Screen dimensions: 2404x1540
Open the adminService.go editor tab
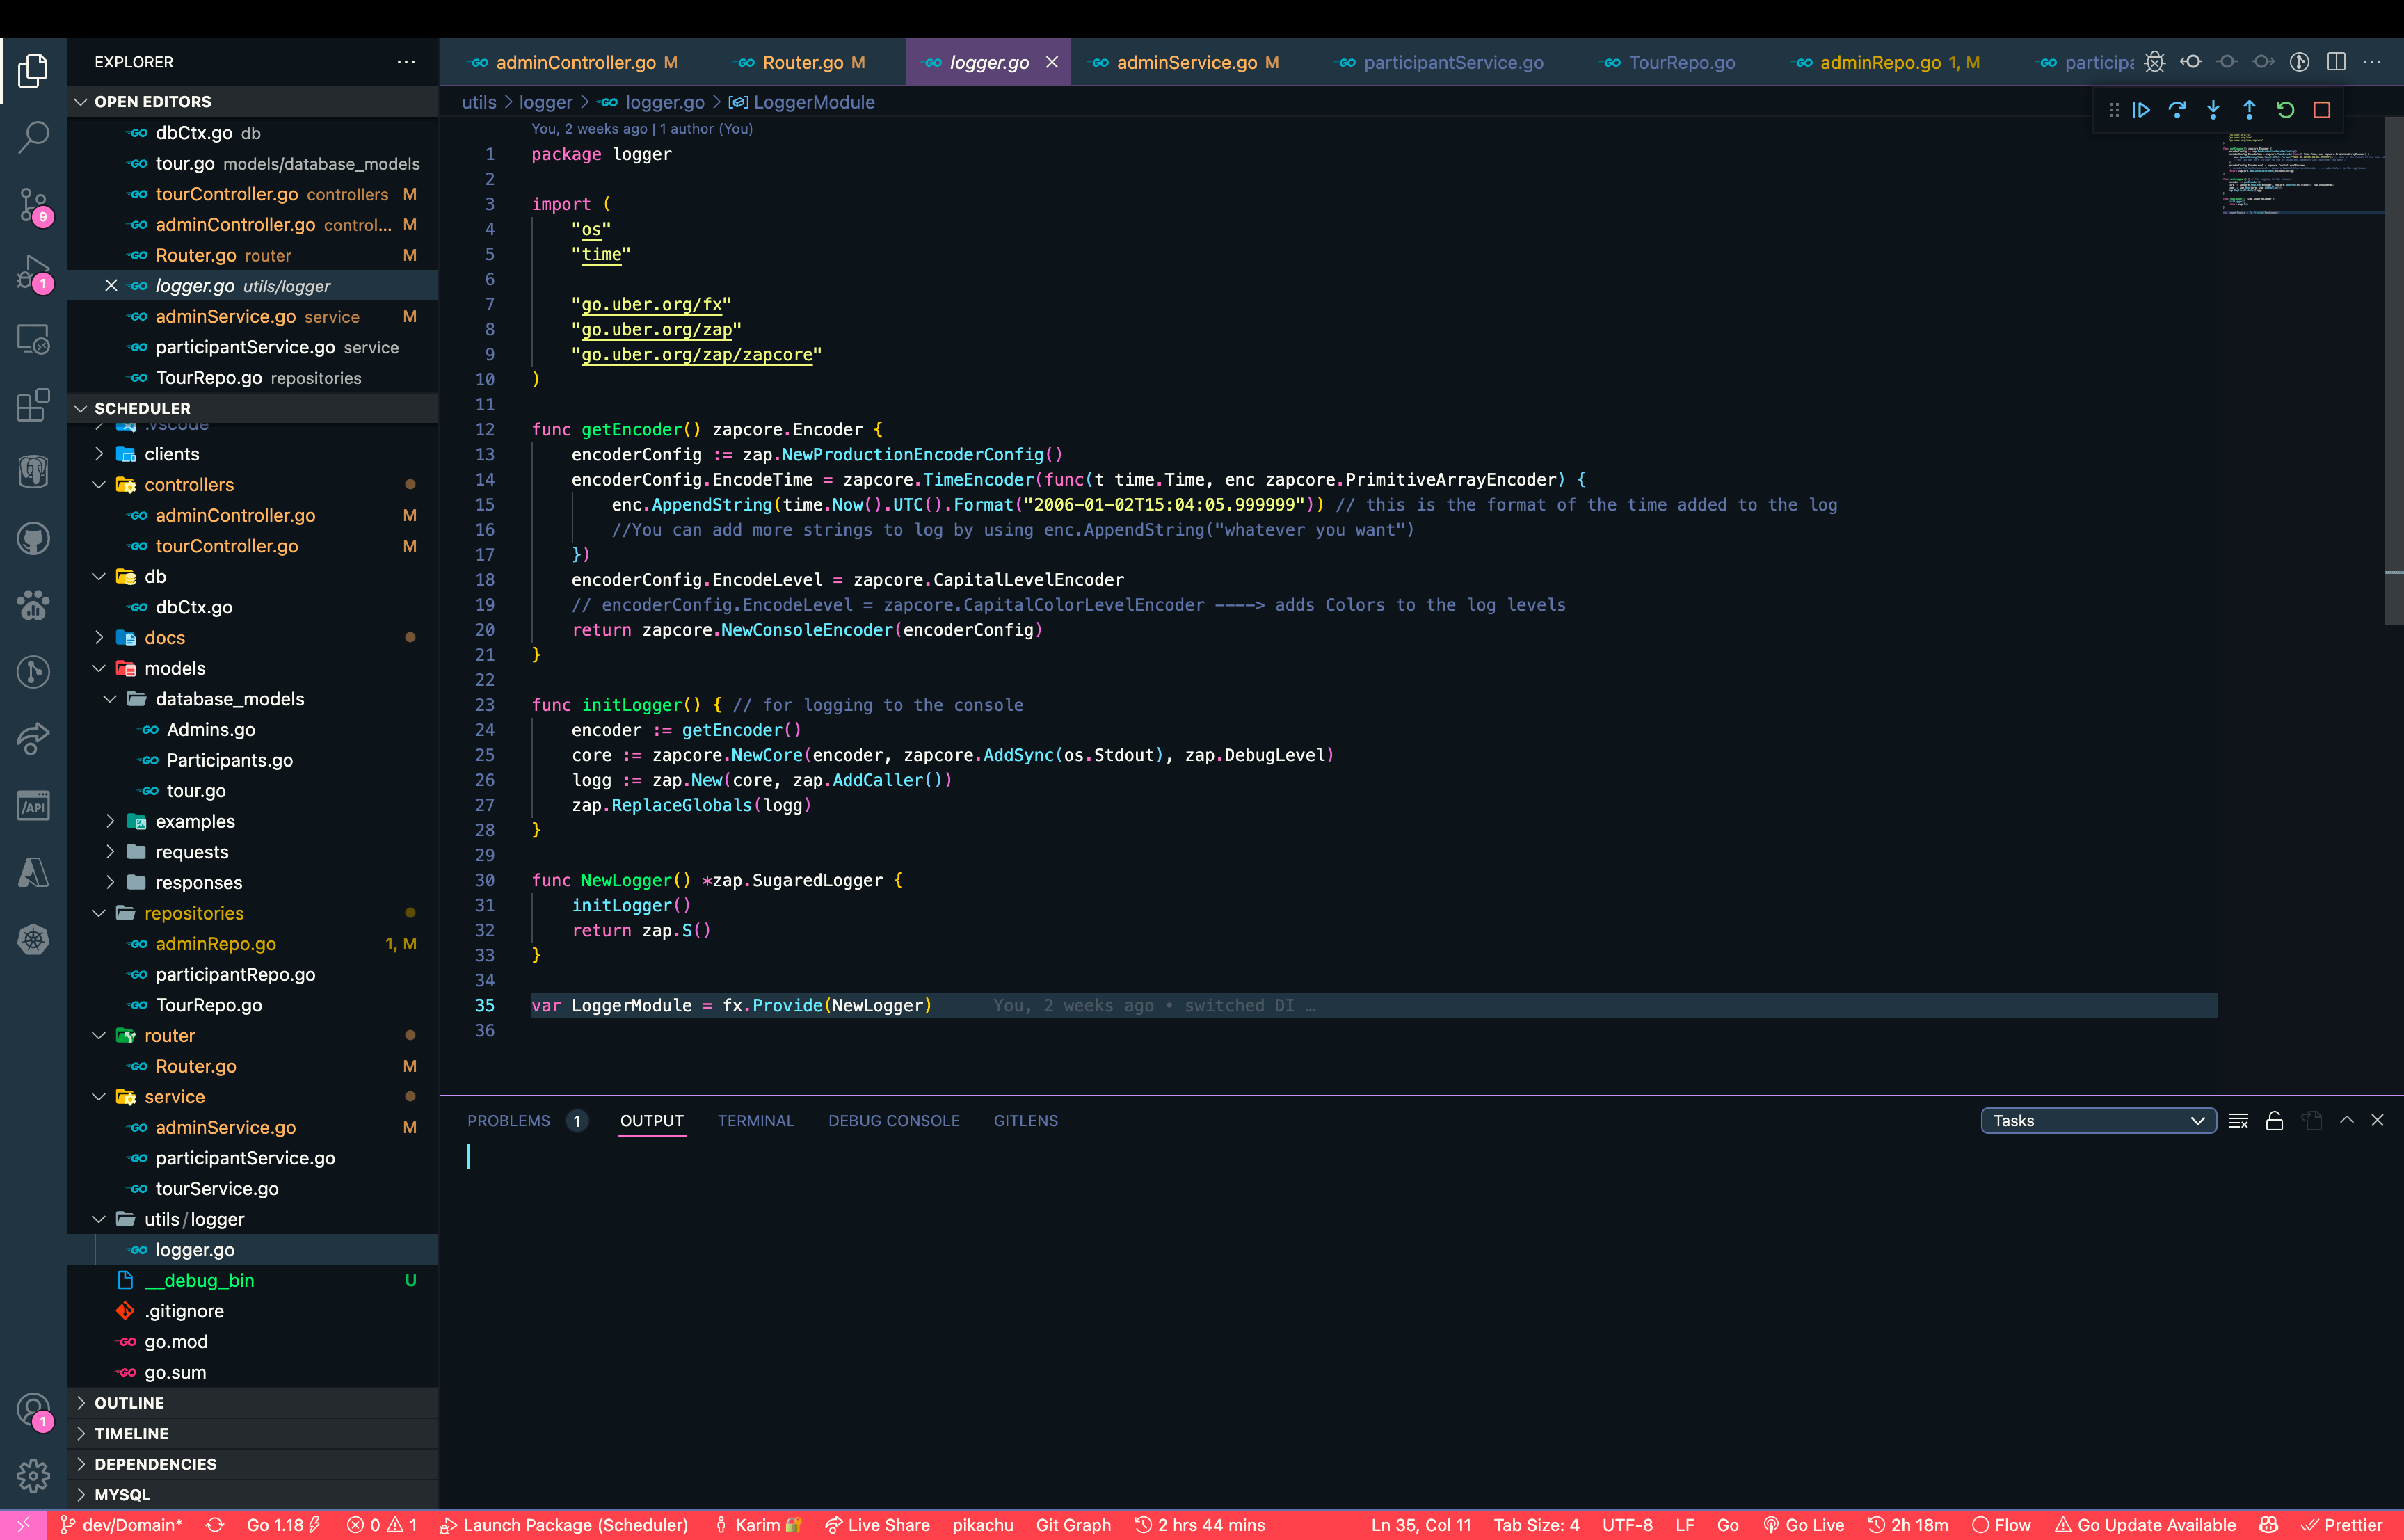(1186, 62)
